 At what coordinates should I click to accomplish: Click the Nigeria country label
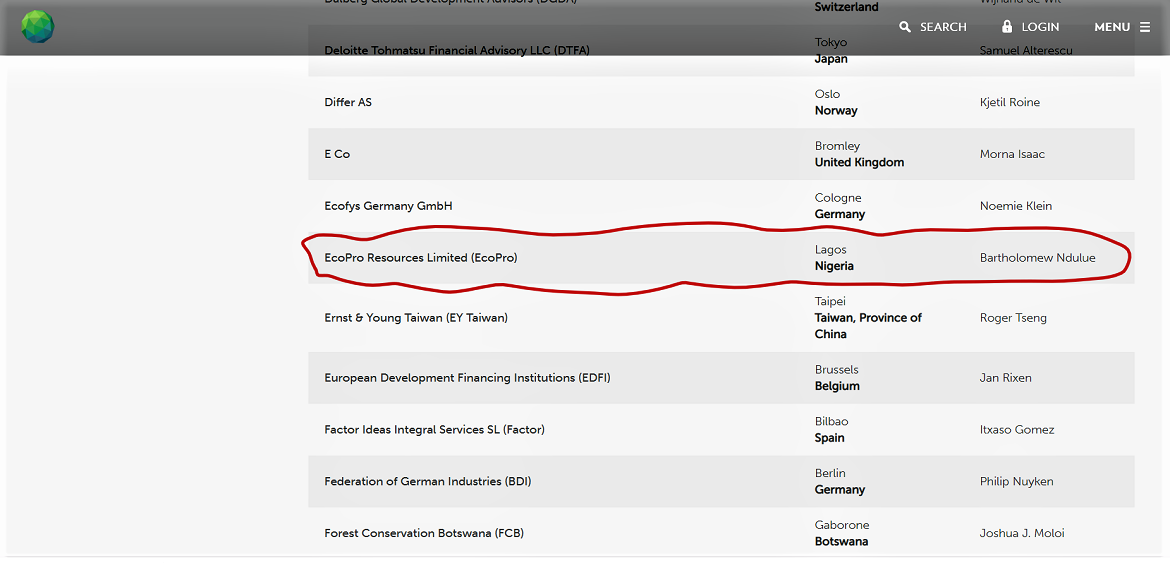[834, 266]
